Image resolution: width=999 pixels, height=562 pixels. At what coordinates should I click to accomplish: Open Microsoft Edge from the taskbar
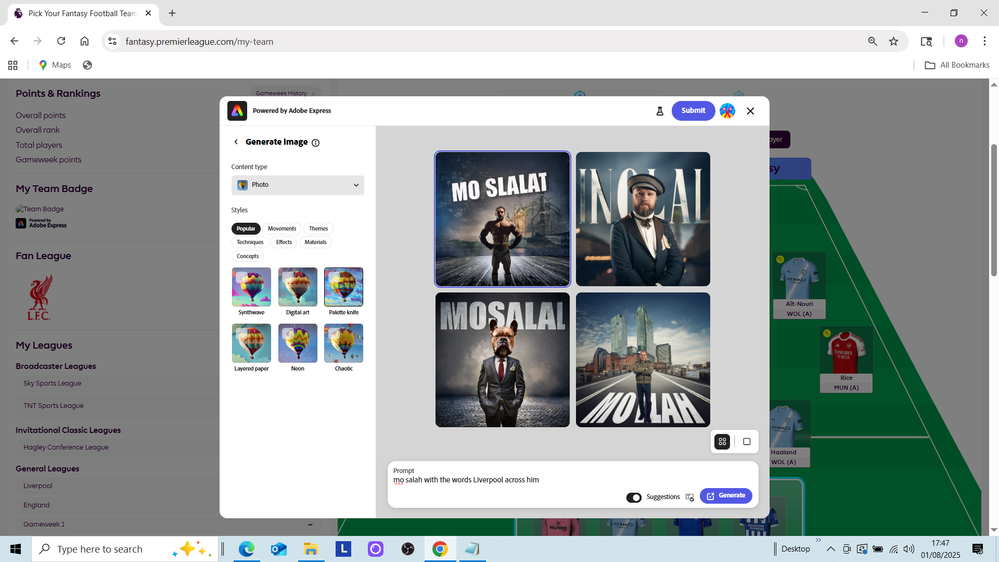point(247,549)
